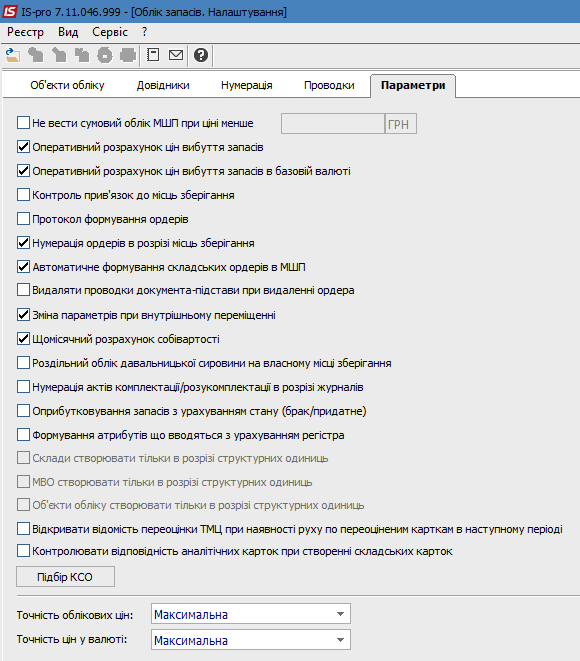The height and width of the screenshot is (661, 580).
Task: Click the greyed round disc toolbar icon
Action: (105, 55)
